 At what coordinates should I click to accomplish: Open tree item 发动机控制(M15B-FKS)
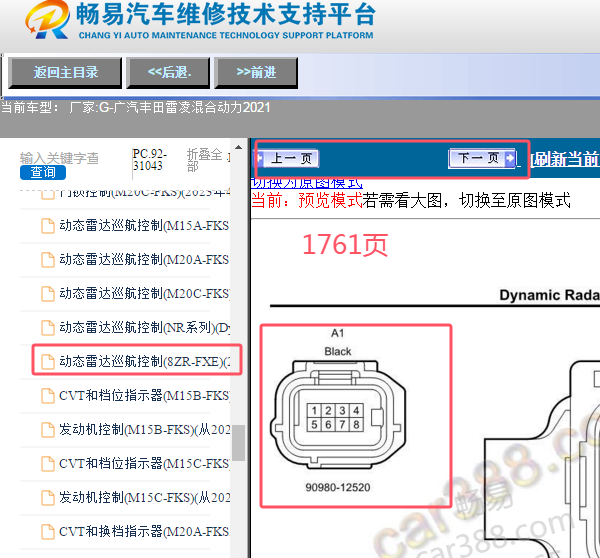(x=144, y=429)
